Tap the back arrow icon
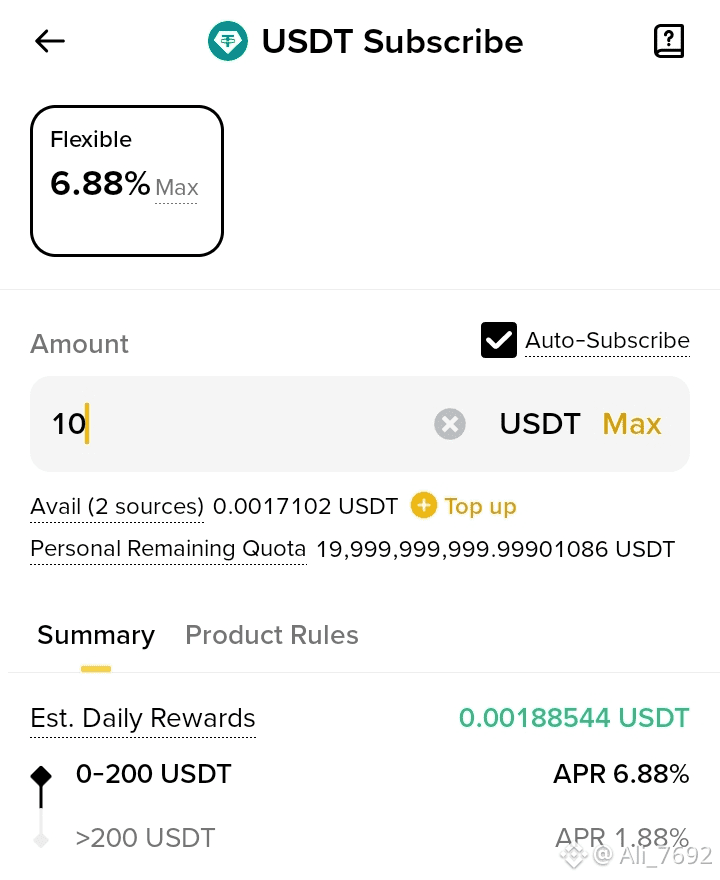 tap(50, 41)
